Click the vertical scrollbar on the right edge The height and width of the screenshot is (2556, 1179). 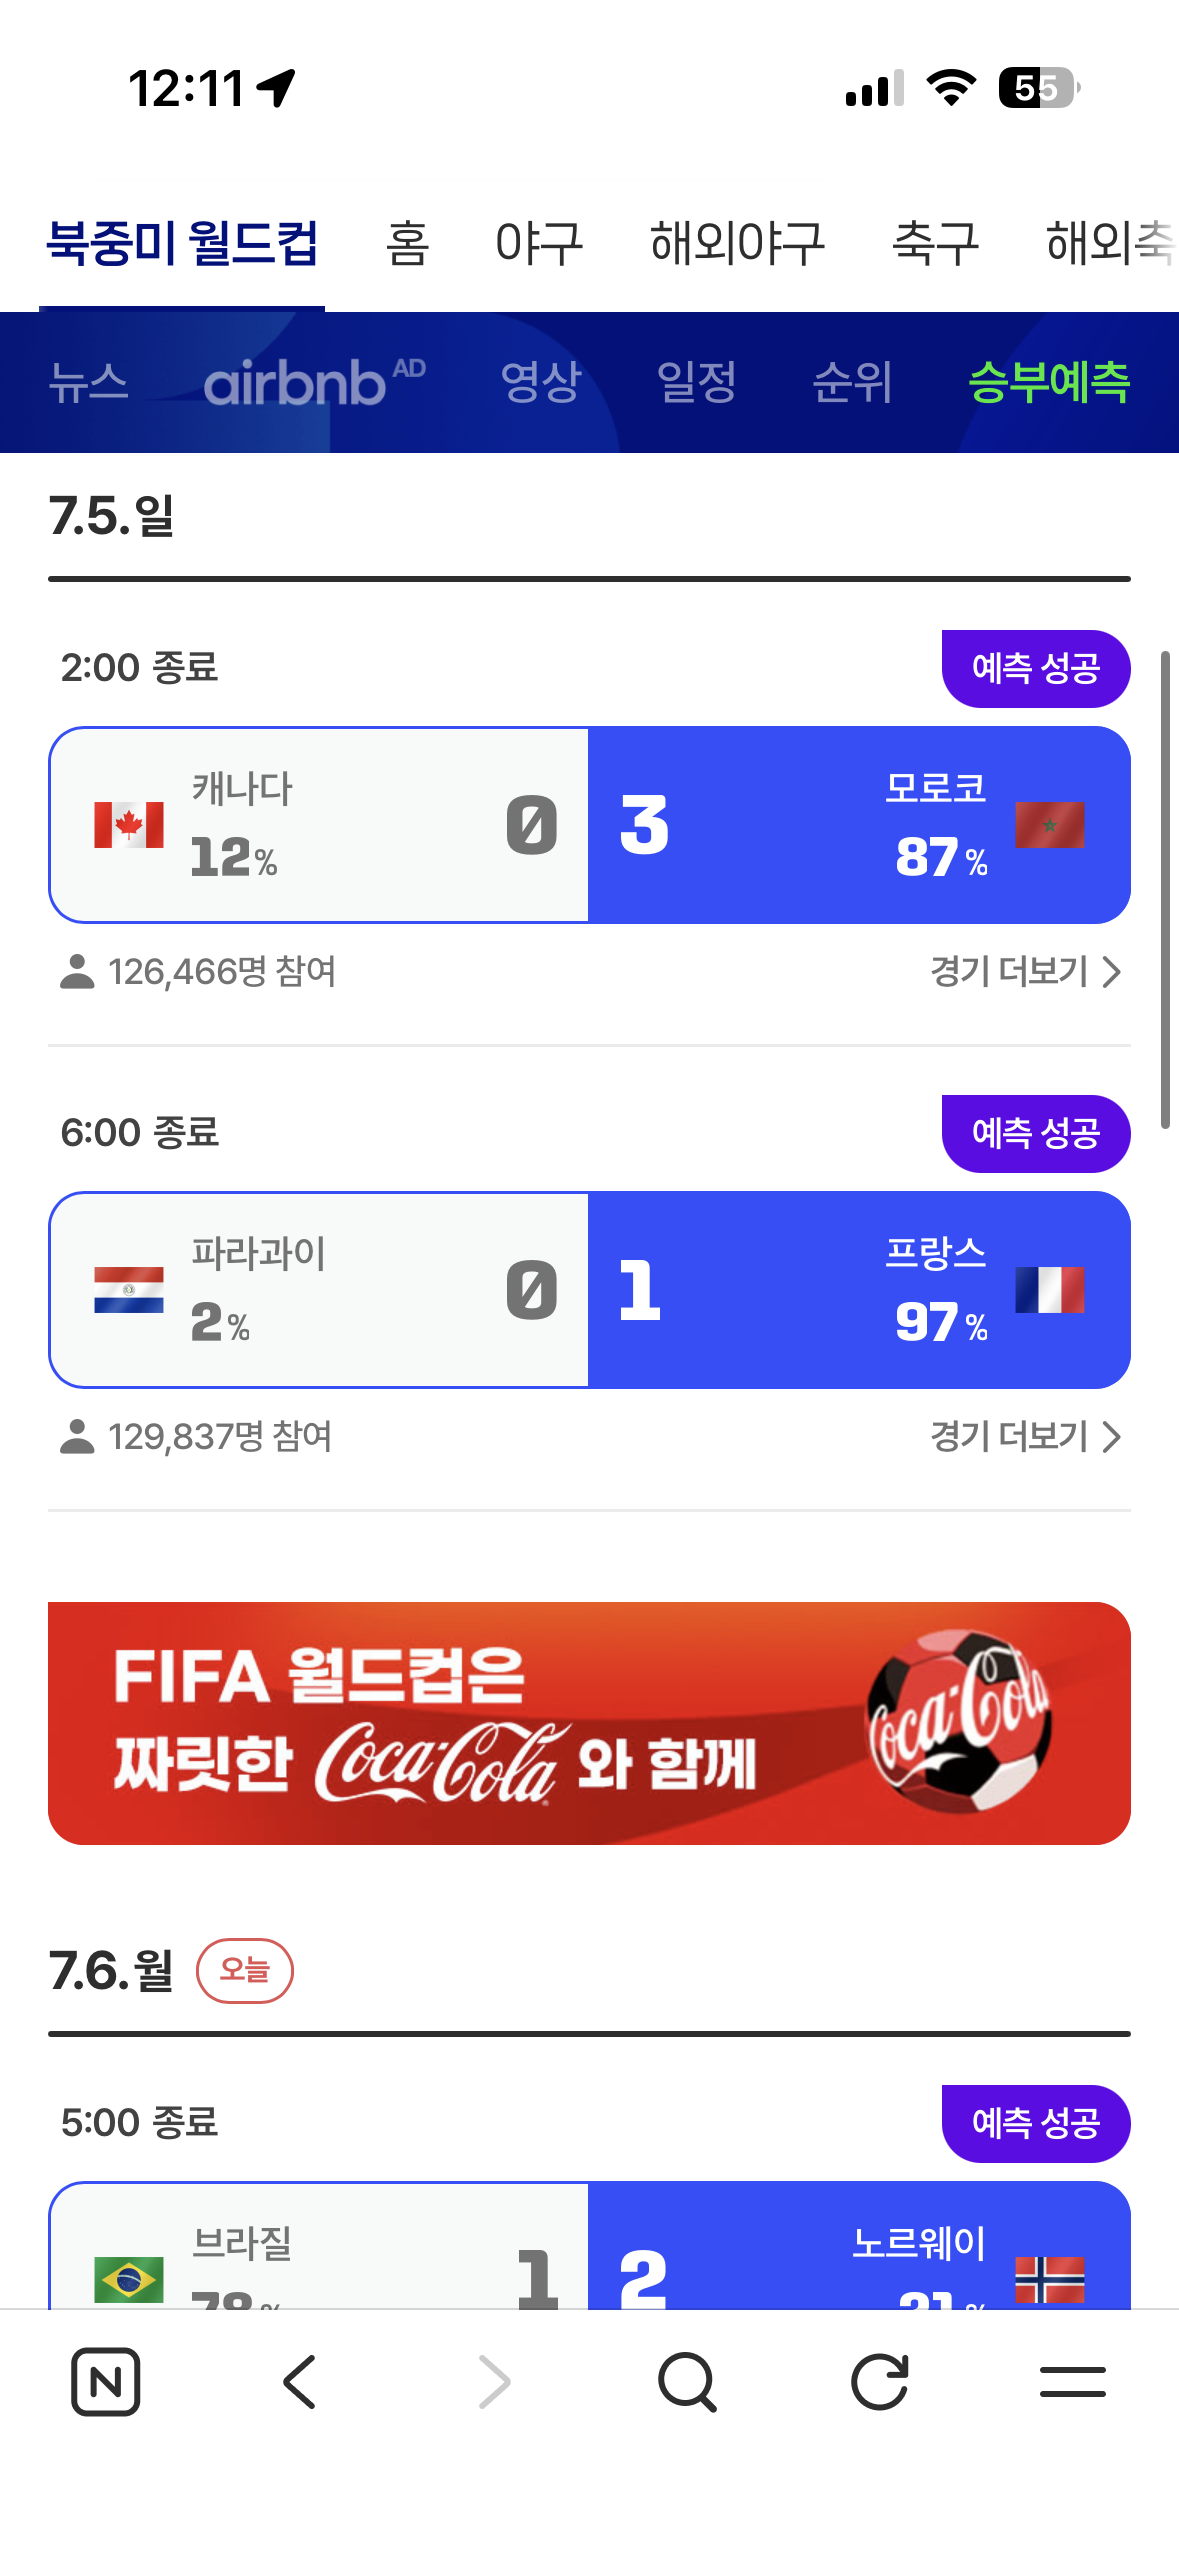[x=1165, y=890]
